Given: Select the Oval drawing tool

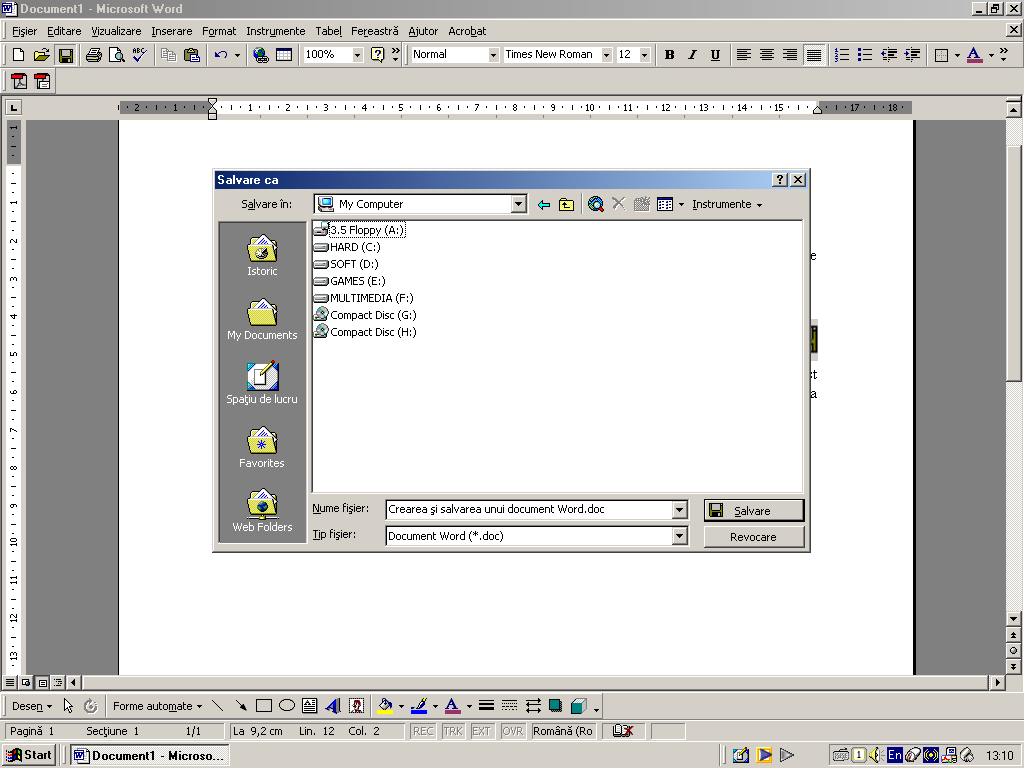Looking at the screenshot, I should 287,706.
